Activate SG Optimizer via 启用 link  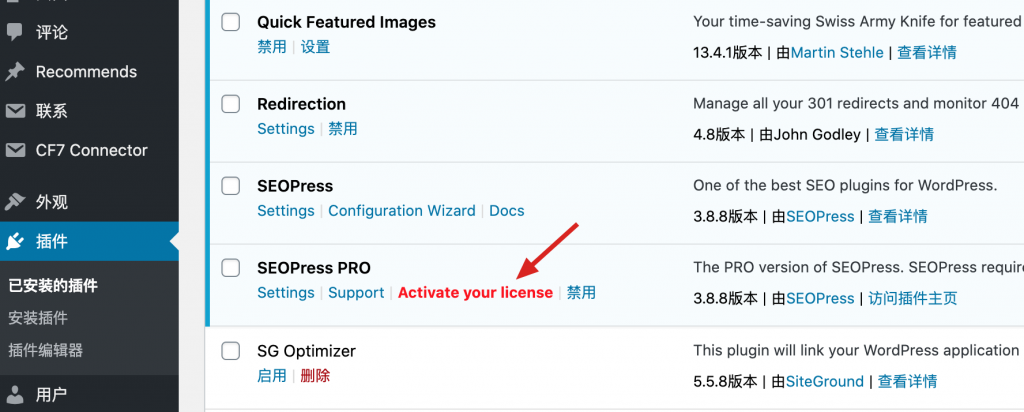click(x=271, y=376)
